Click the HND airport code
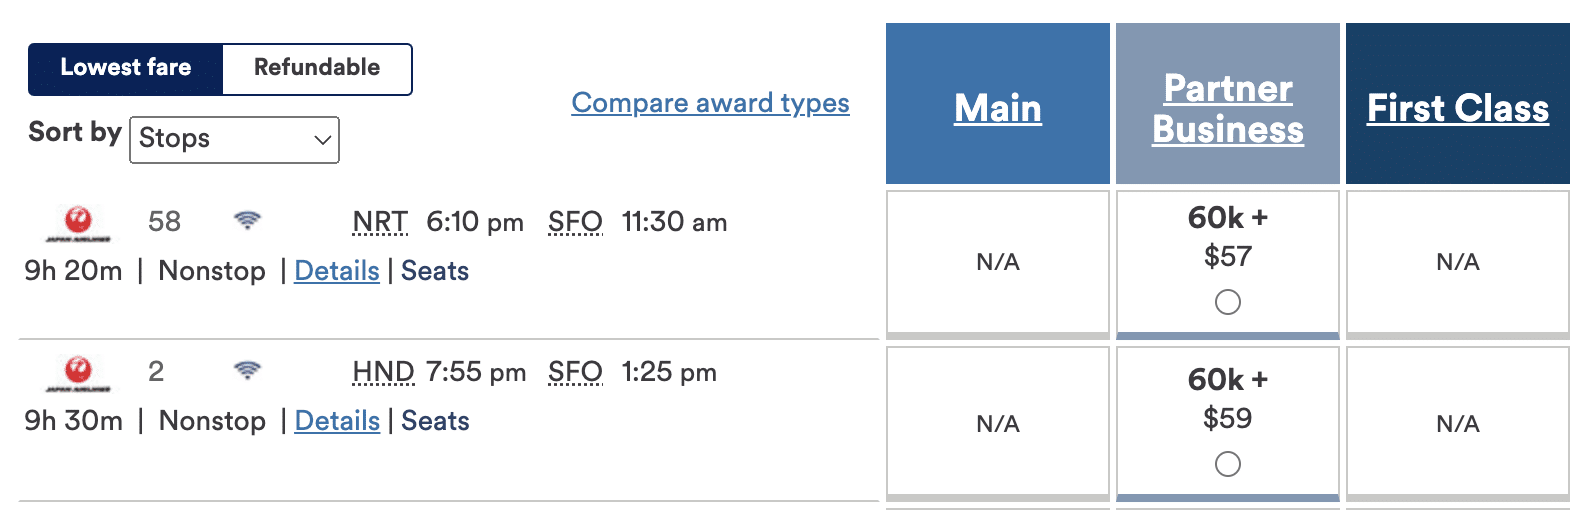The height and width of the screenshot is (510, 1586). point(383,372)
